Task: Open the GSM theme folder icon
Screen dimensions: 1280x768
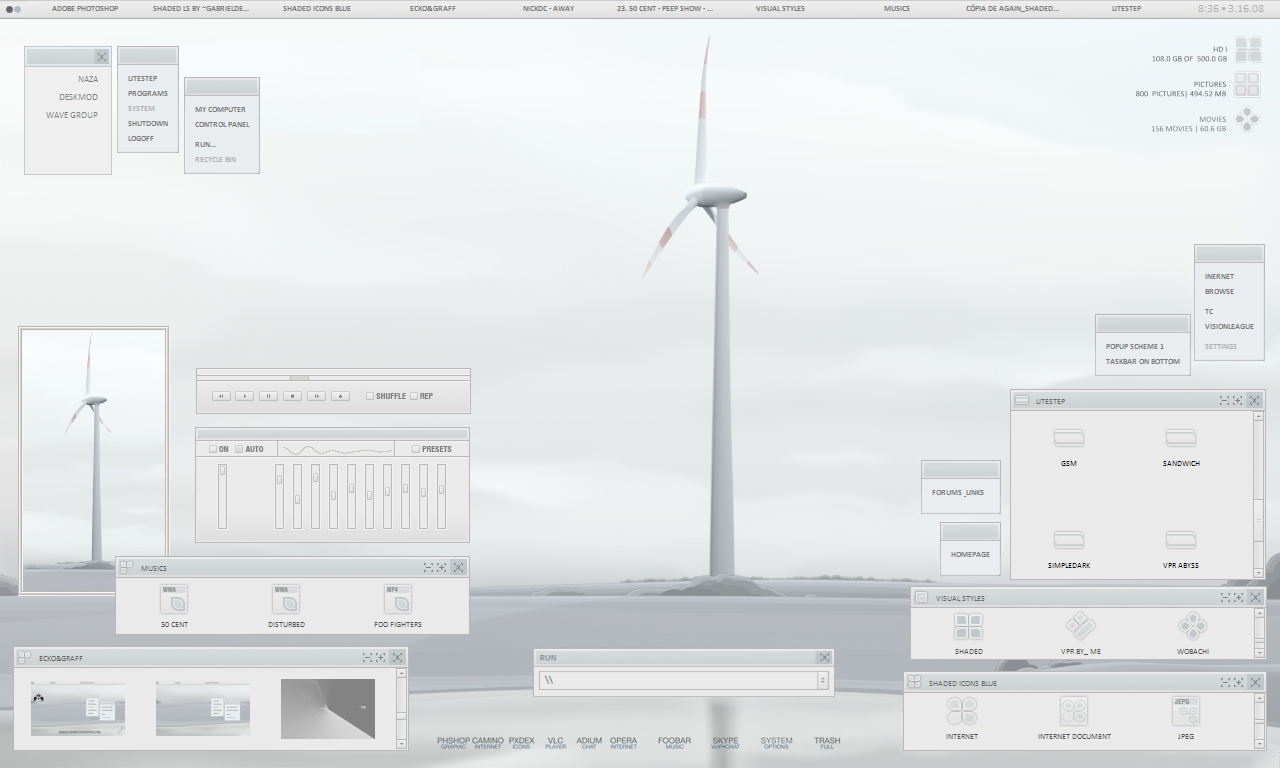Action: click(x=1069, y=438)
